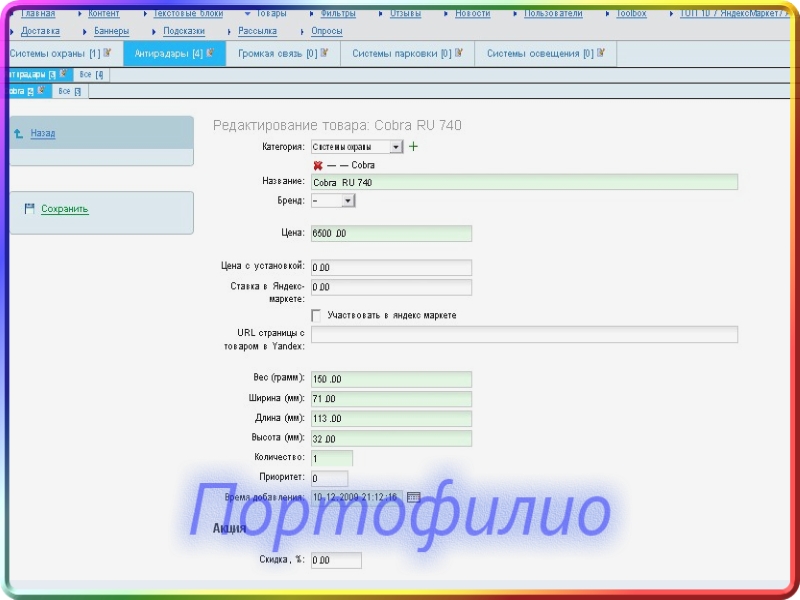Click edit icon next to Системы освещения tab
800x600 pixels.
(x=601, y=53)
